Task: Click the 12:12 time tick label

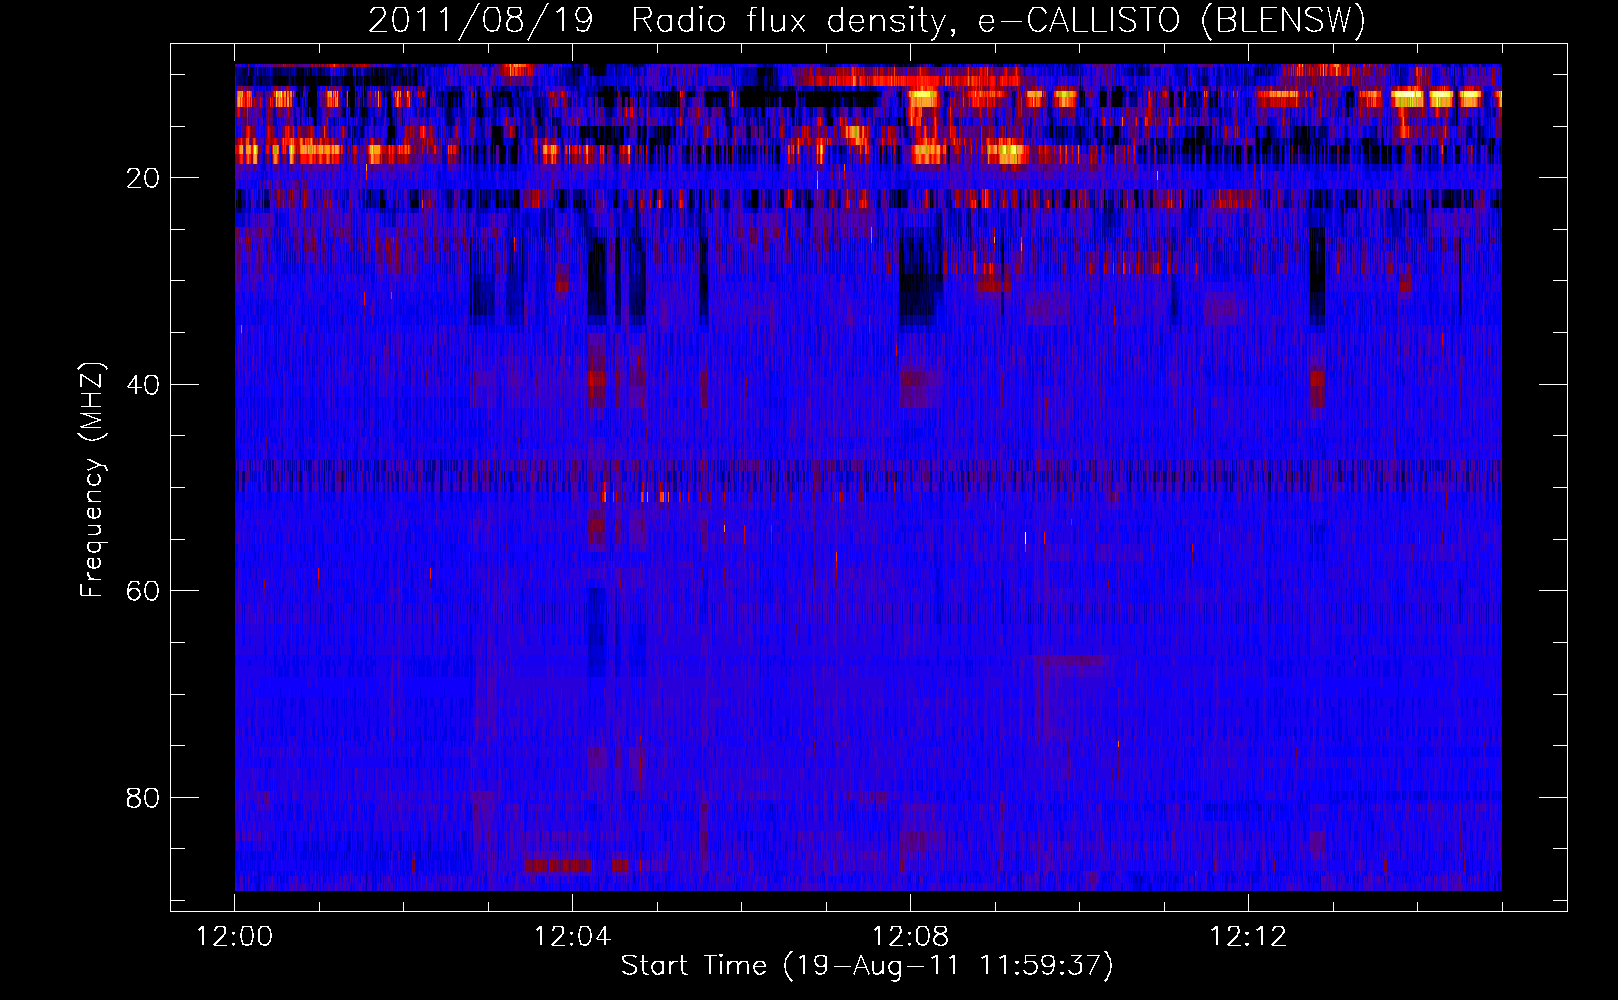Action: (1248, 937)
